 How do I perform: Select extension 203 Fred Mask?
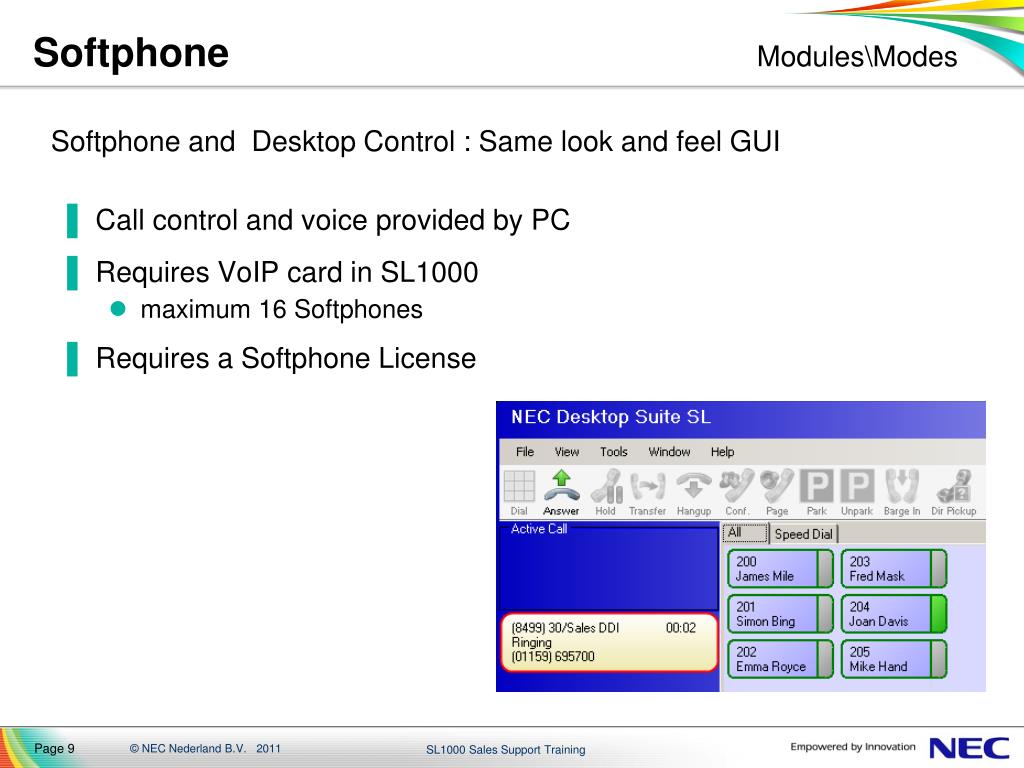point(894,569)
